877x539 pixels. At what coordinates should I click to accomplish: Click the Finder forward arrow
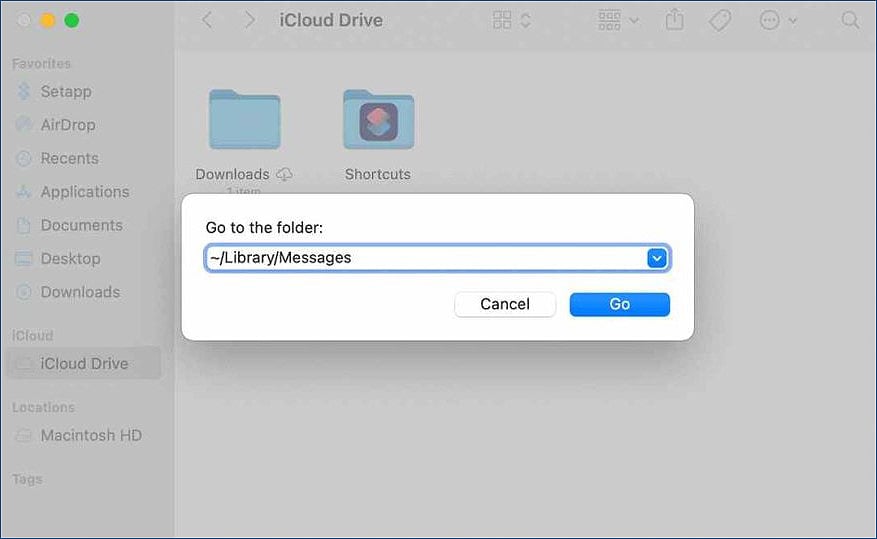[x=249, y=21]
